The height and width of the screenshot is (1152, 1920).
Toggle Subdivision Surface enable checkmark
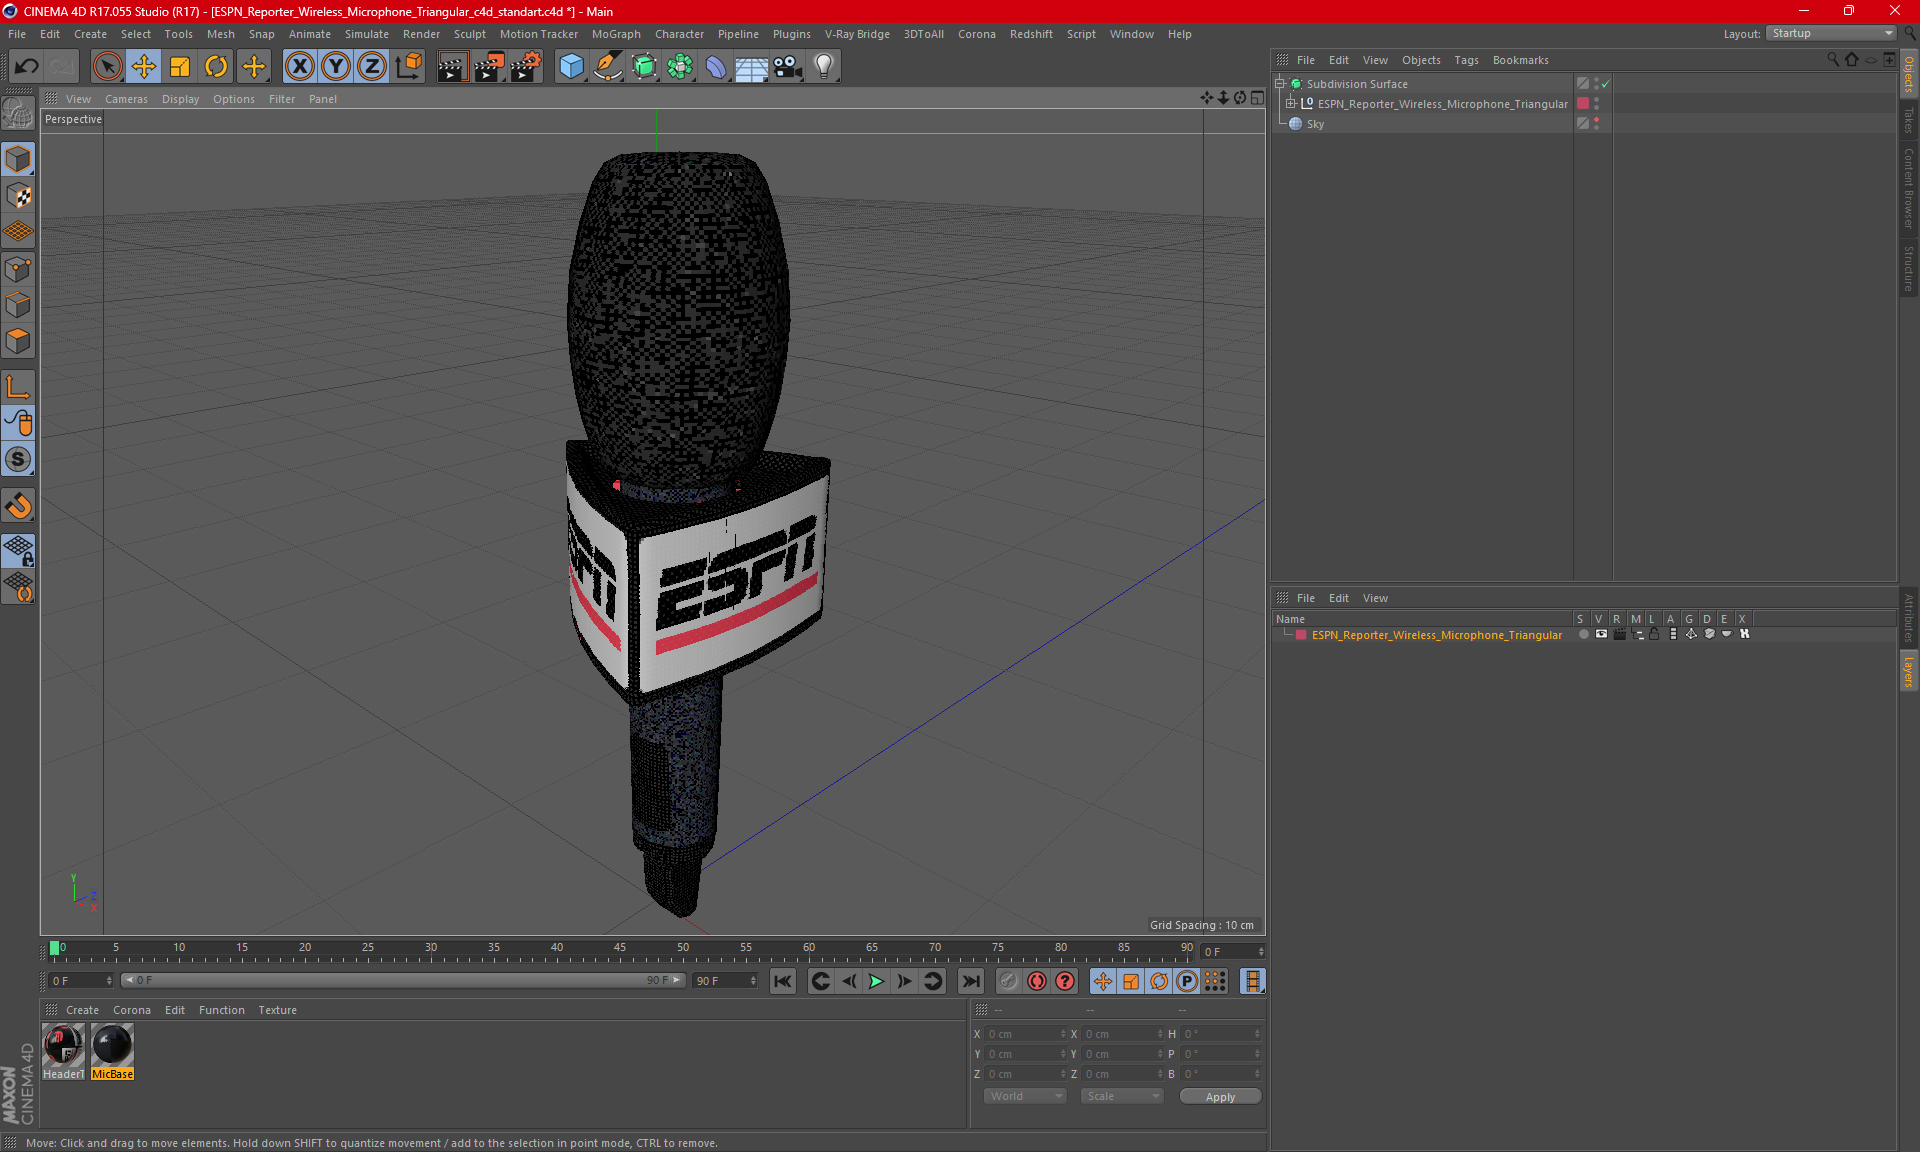(x=1606, y=84)
